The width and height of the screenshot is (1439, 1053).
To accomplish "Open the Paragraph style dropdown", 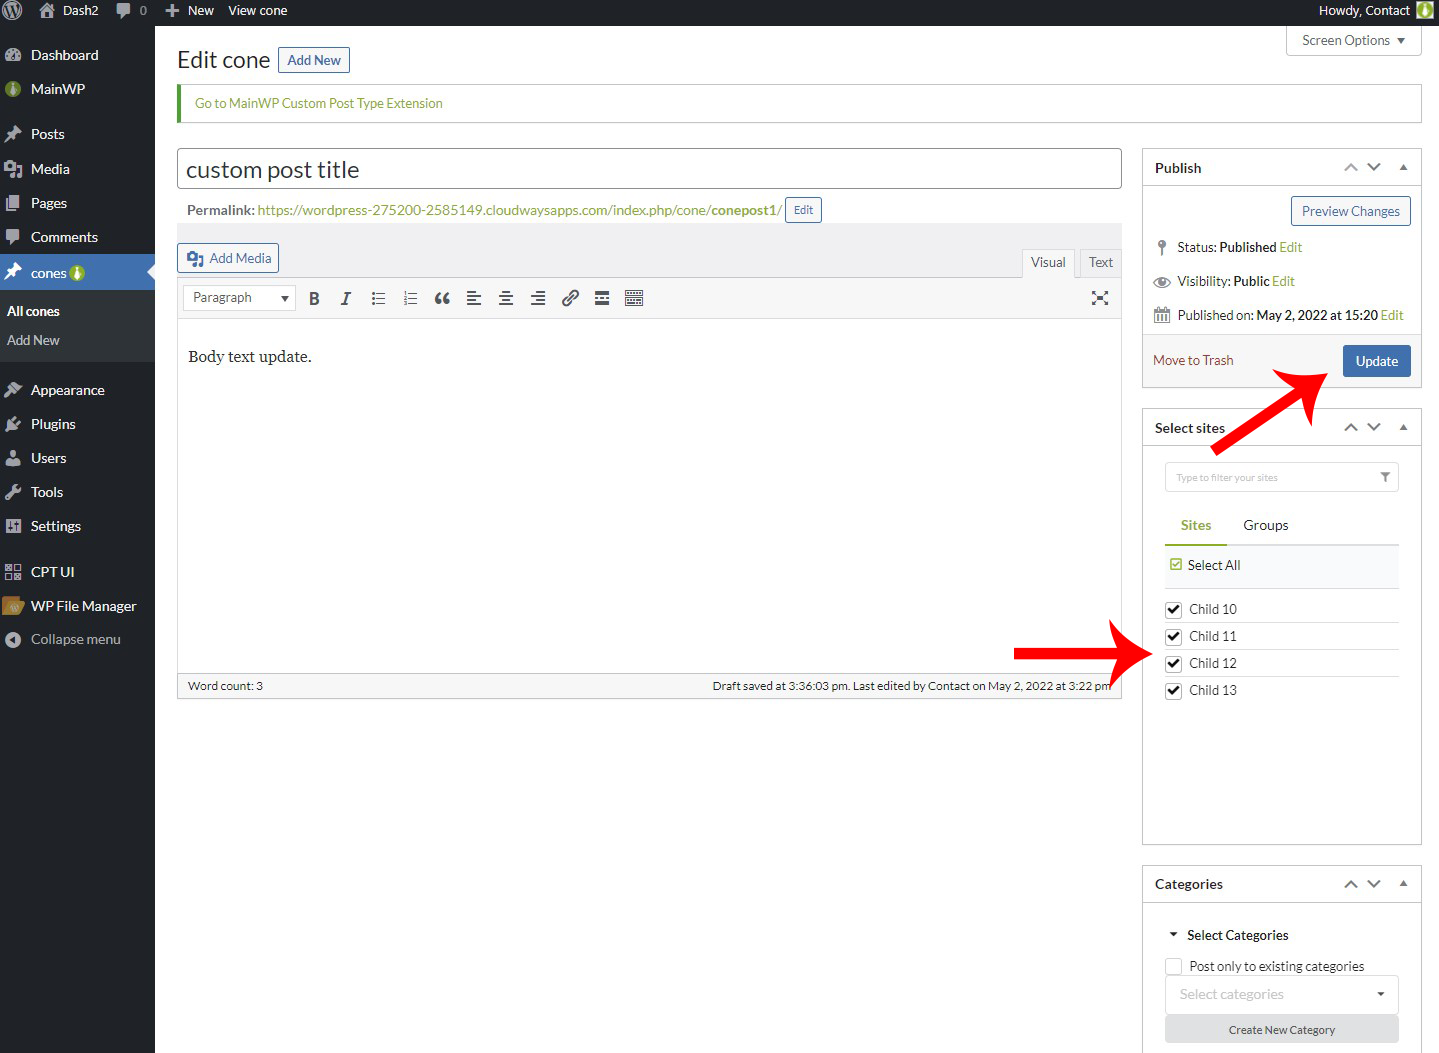I will (x=238, y=297).
